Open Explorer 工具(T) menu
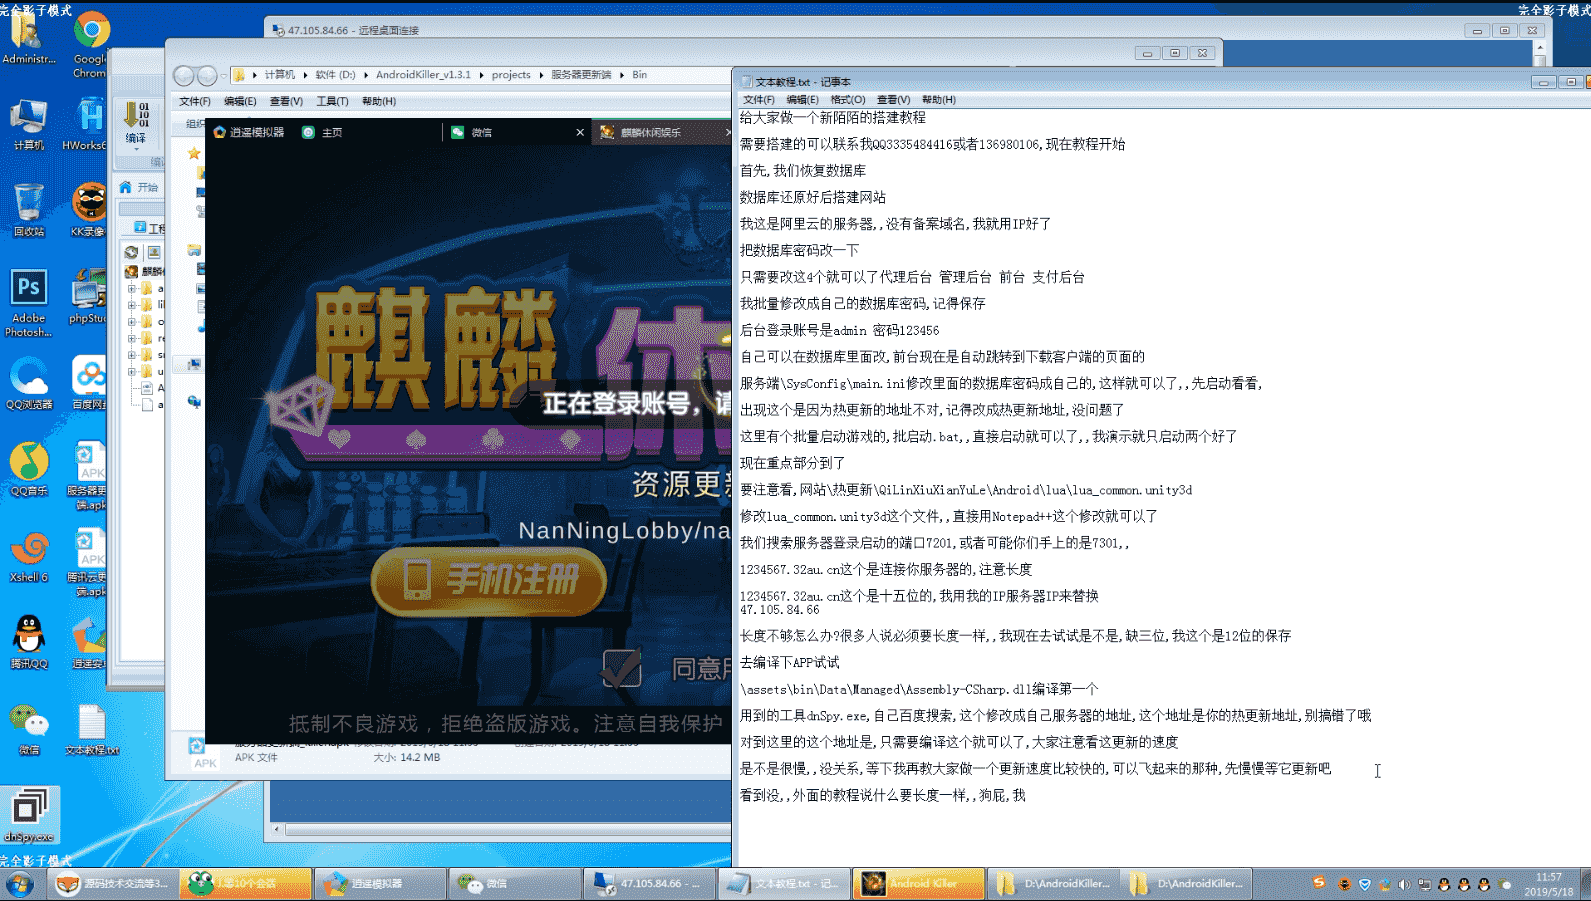Screen dimensions: 1591x901 (332, 101)
